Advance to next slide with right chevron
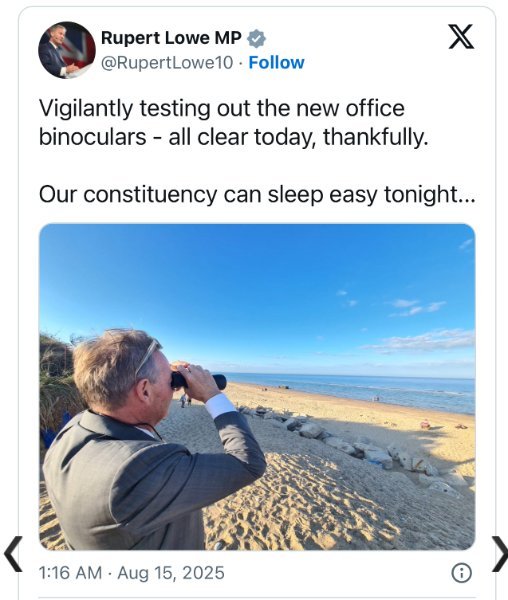The width and height of the screenshot is (508, 600). pyautogui.click(x=500, y=554)
